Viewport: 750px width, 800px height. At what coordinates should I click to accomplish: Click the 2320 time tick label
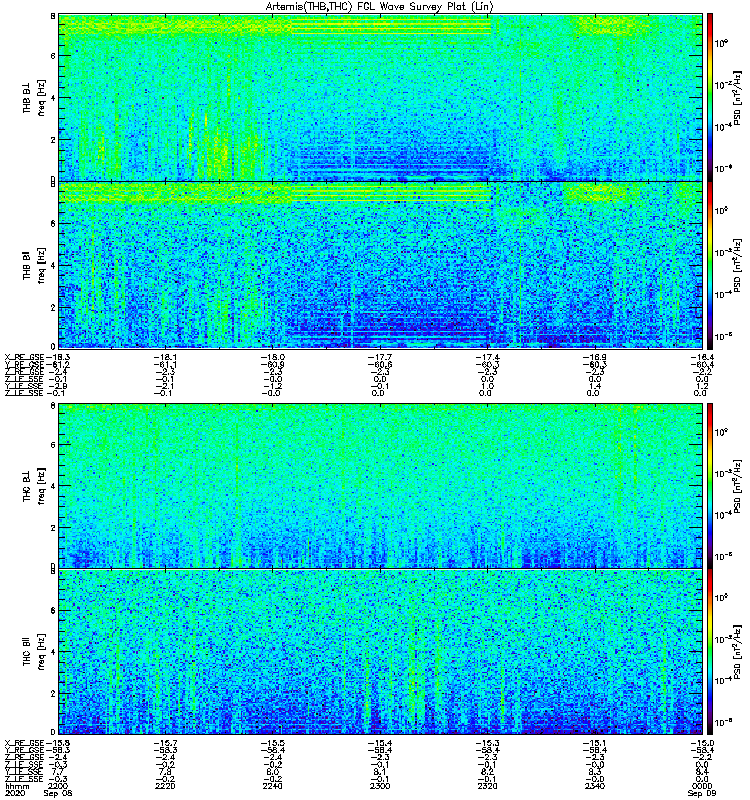point(487,786)
